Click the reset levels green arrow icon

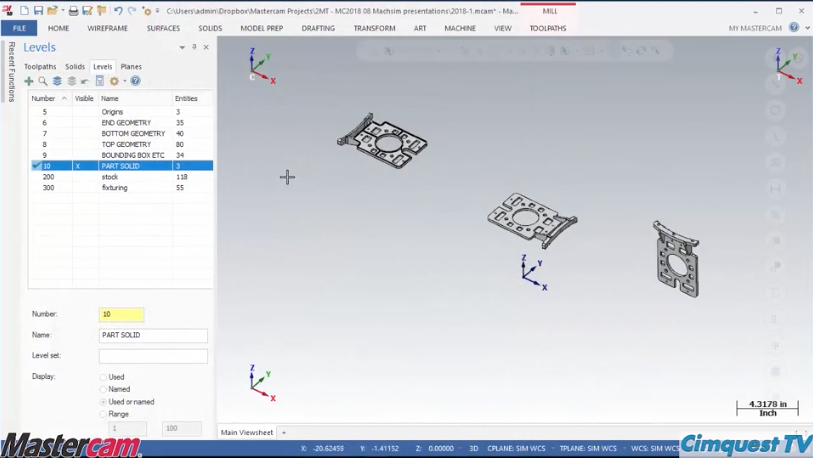(x=85, y=81)
